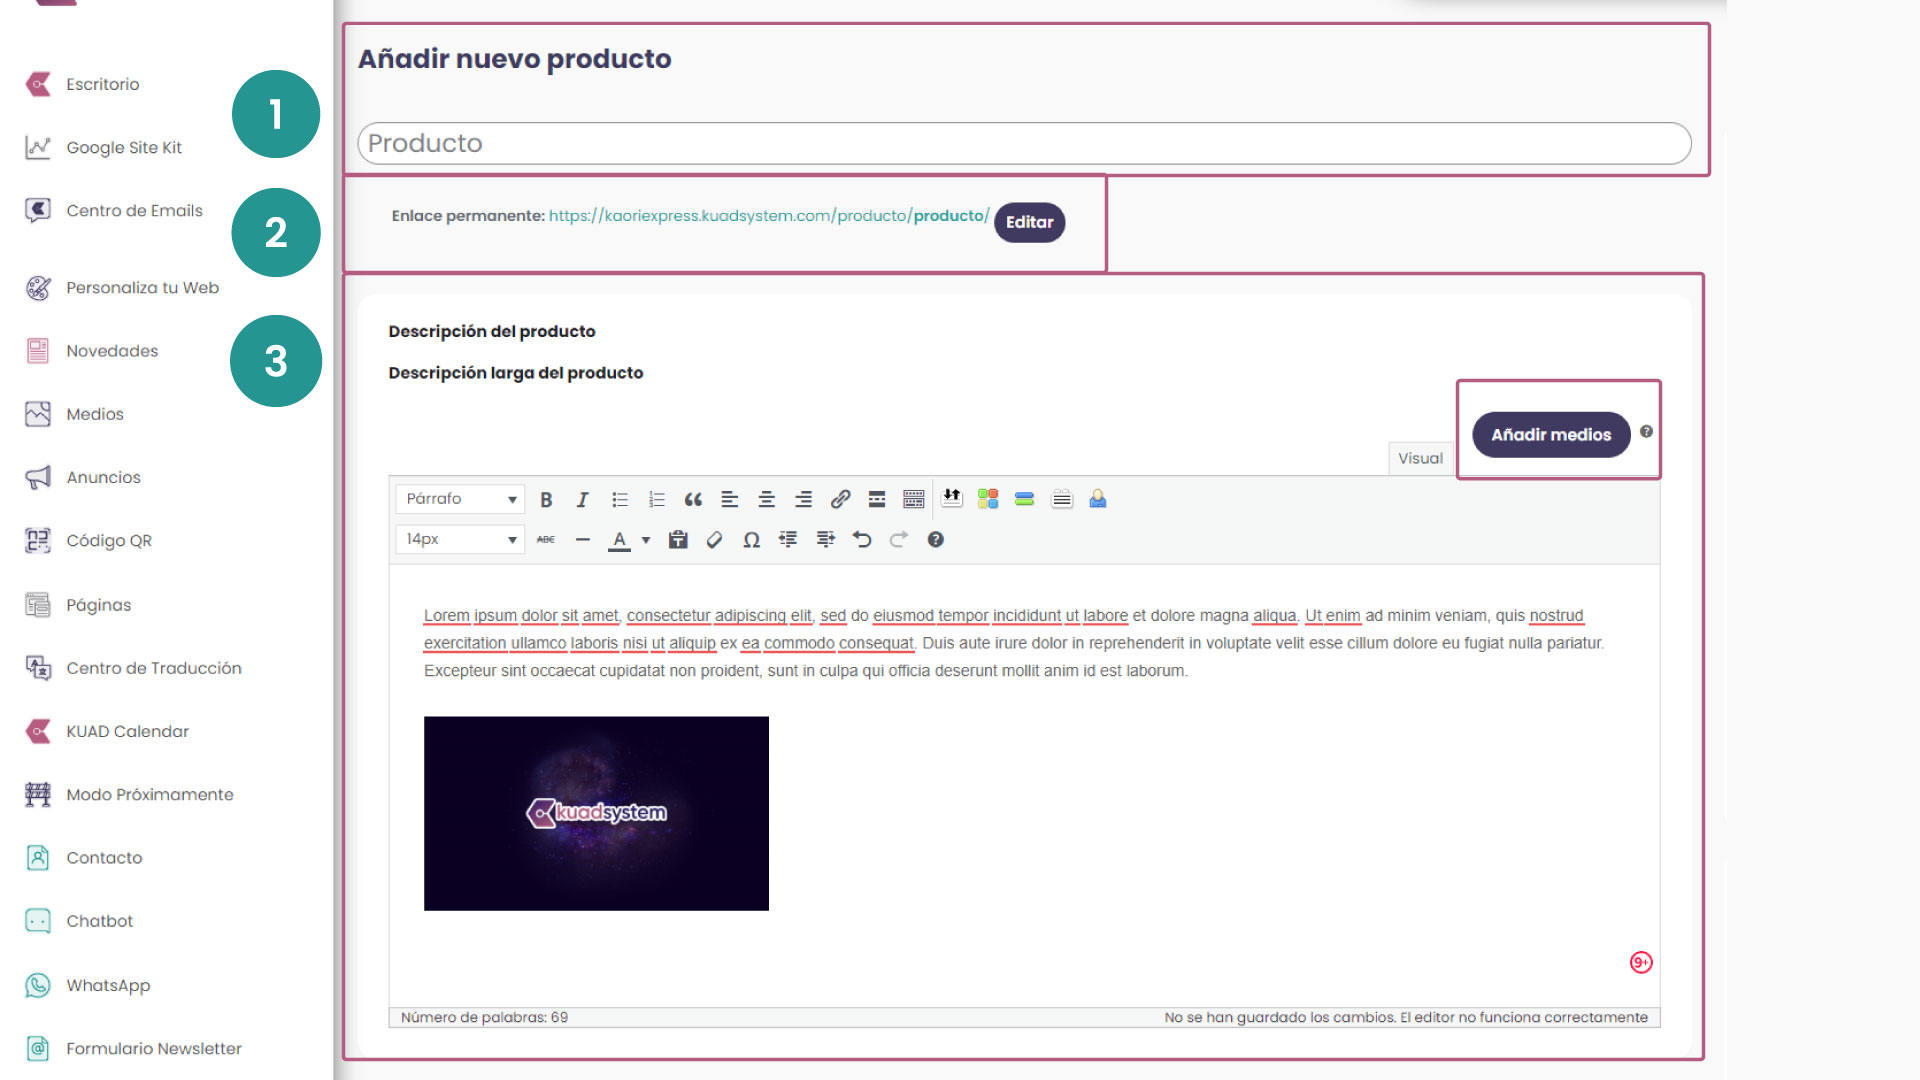The image size is (1920, 1080).
Task: Click the colored squares toolbar icon
Action: 988,498
